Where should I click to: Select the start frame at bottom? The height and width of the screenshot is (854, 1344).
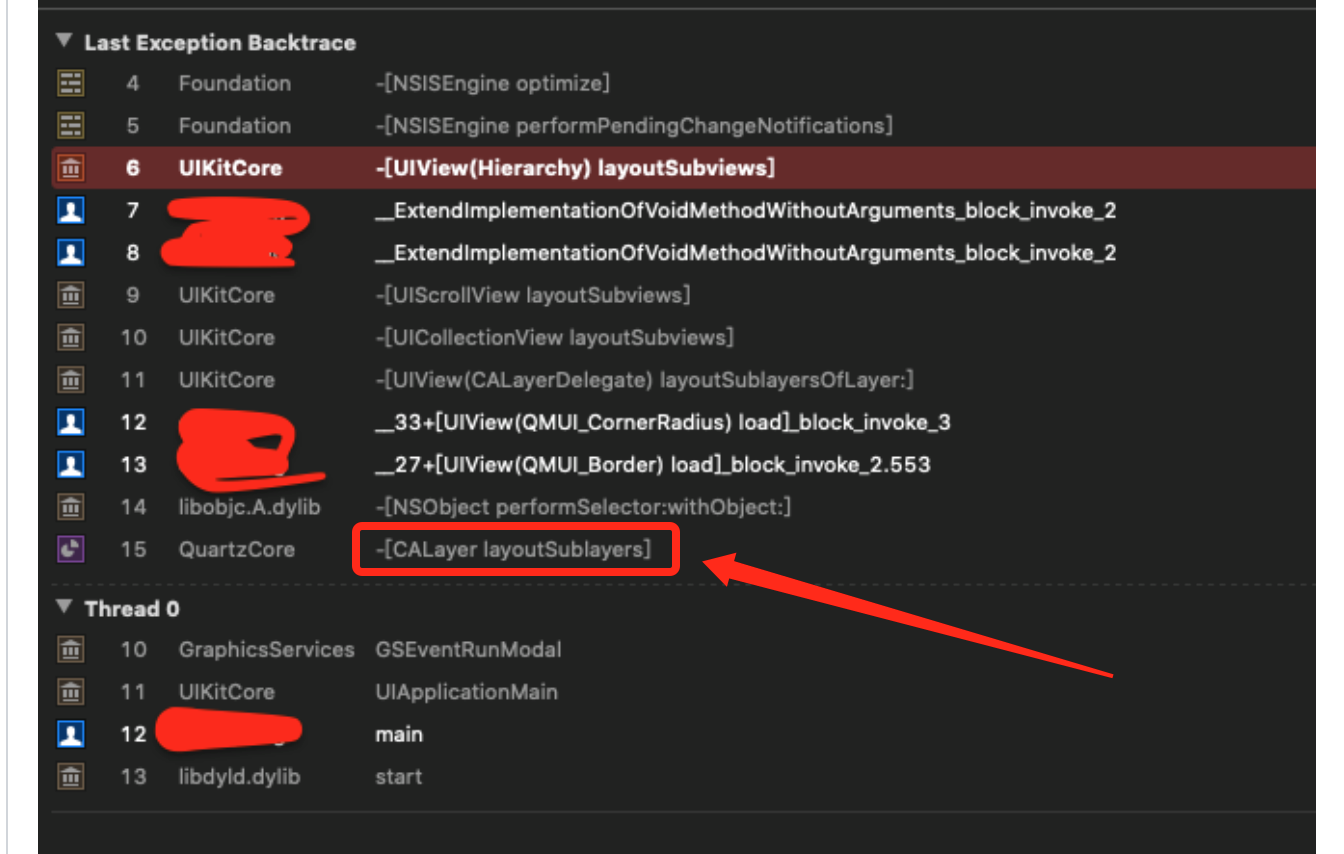point(398,775)
